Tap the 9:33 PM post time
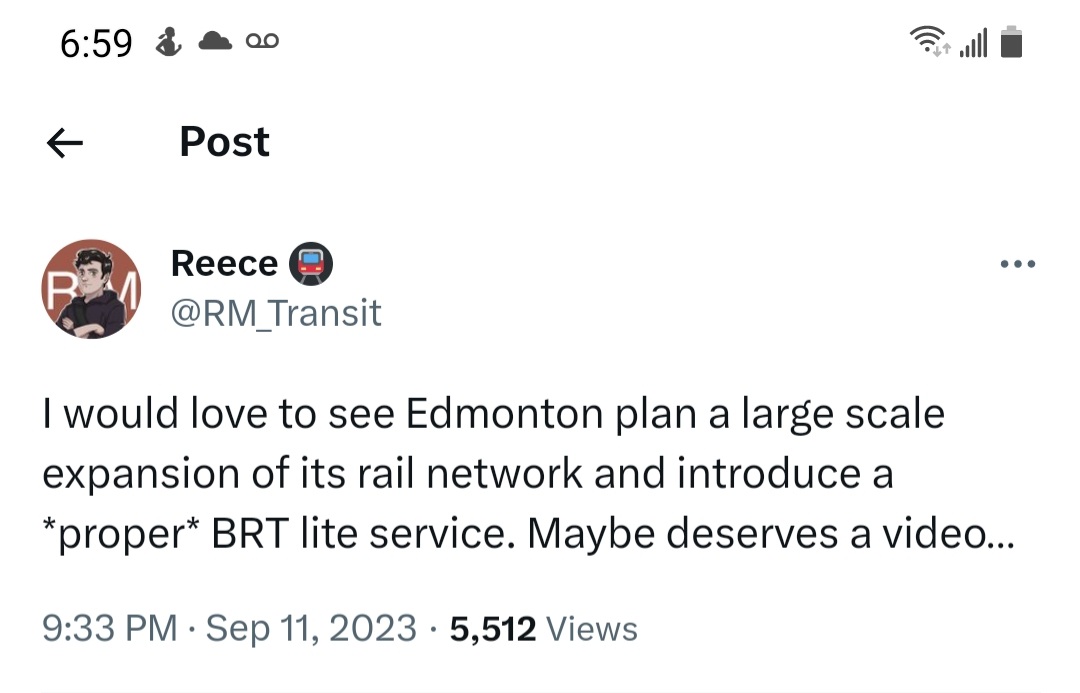1080x693 pixels. pos(109,628)
